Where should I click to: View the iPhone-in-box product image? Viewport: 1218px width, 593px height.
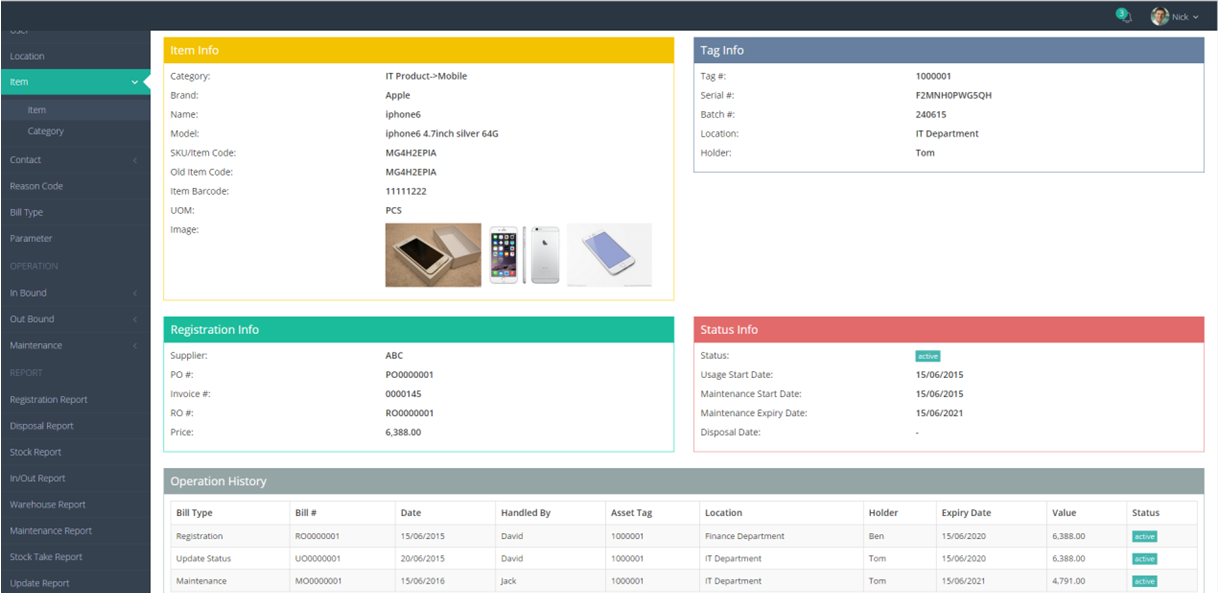pos(433,255)
